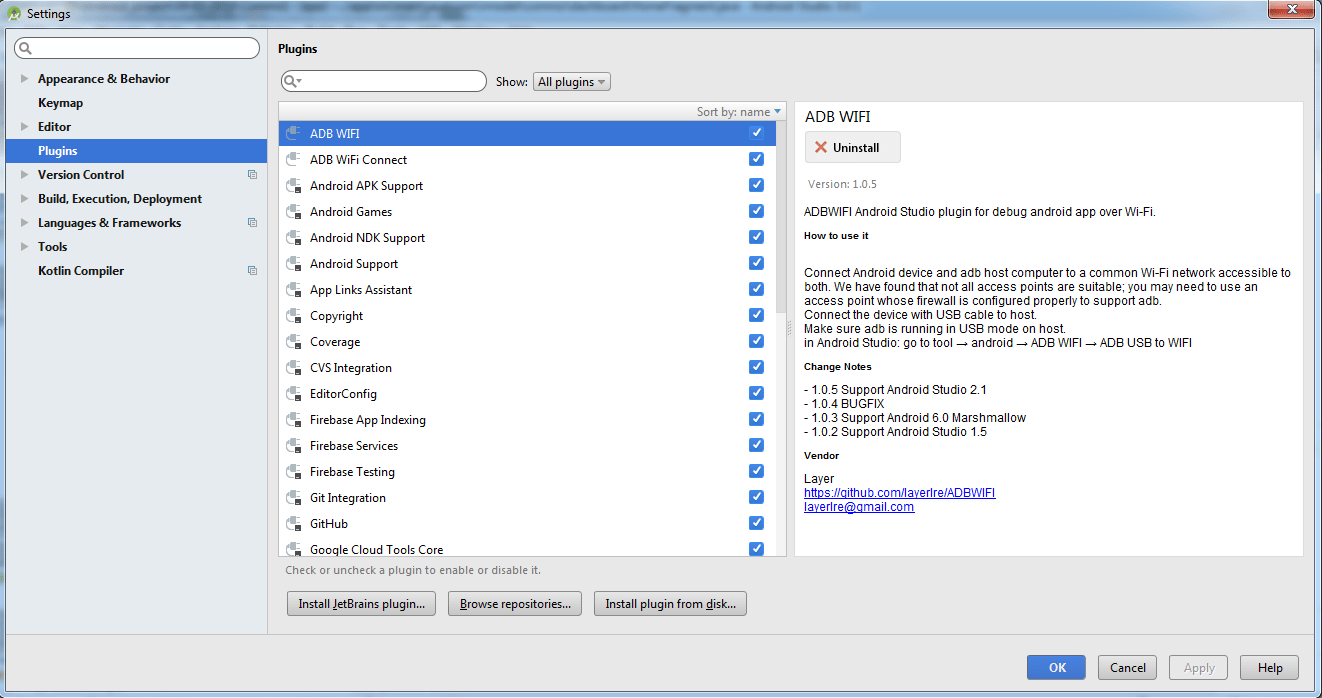Click the Firebase Testing plugin icon
This screenshot has height=698, width=1322.
point(293,471)
